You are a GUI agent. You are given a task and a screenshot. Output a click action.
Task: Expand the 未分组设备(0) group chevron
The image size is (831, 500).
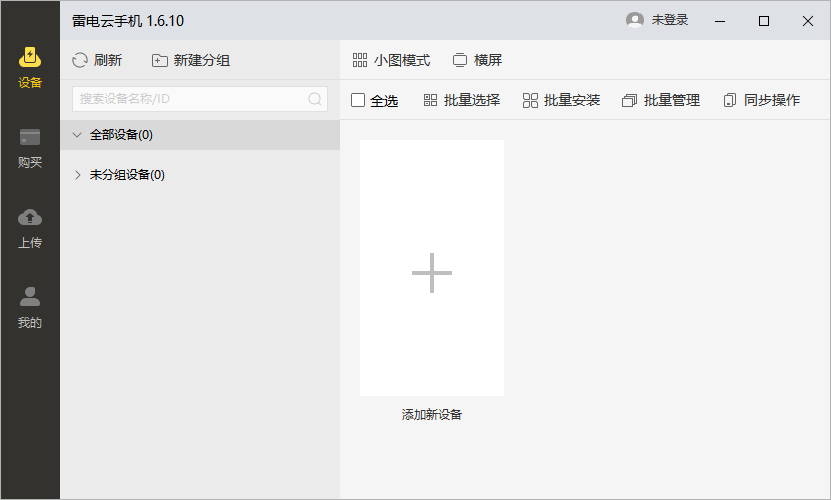click(78, 175)
